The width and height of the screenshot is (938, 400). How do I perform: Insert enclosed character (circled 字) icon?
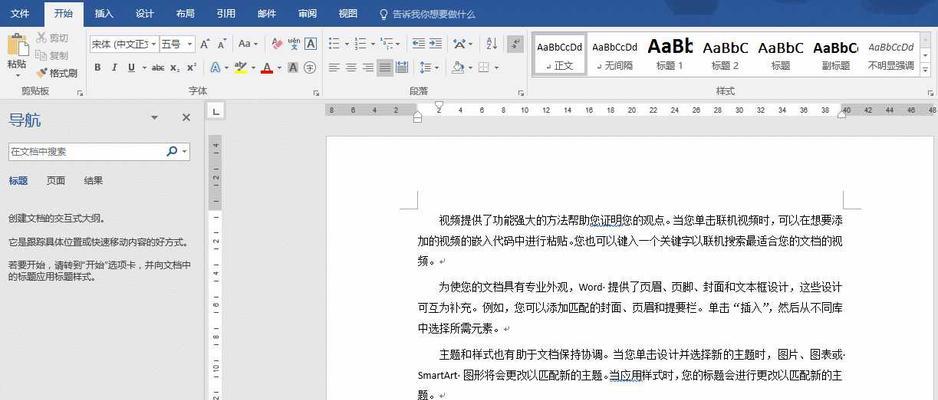pos(309,68)
